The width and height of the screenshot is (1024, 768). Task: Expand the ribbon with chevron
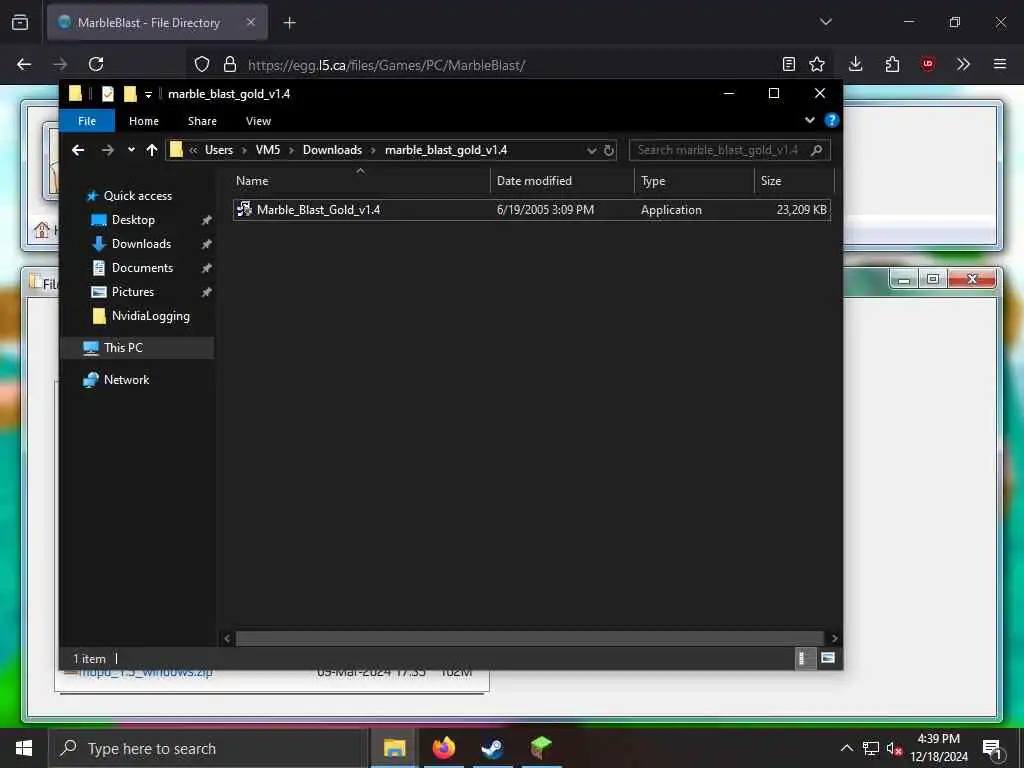810,120
